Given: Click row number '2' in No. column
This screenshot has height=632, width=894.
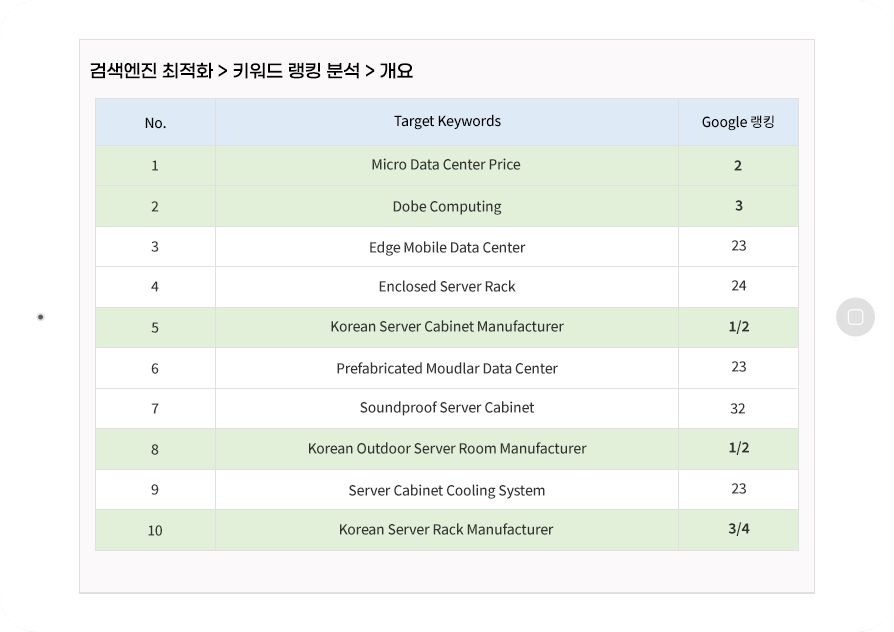Looking at the screenshot, I should click(155, 206).
